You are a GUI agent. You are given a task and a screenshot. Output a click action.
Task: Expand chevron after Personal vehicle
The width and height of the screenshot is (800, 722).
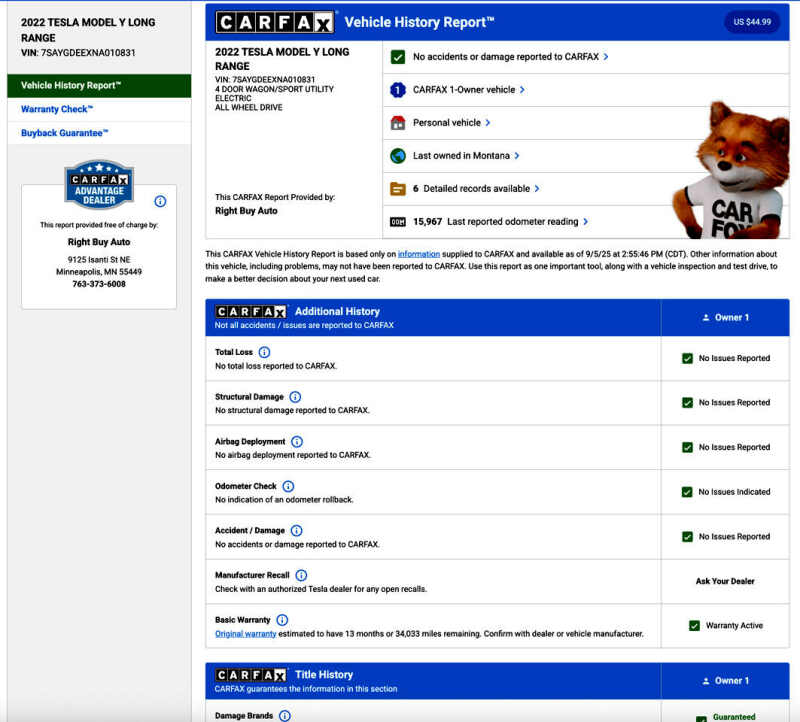click(488, 123)
